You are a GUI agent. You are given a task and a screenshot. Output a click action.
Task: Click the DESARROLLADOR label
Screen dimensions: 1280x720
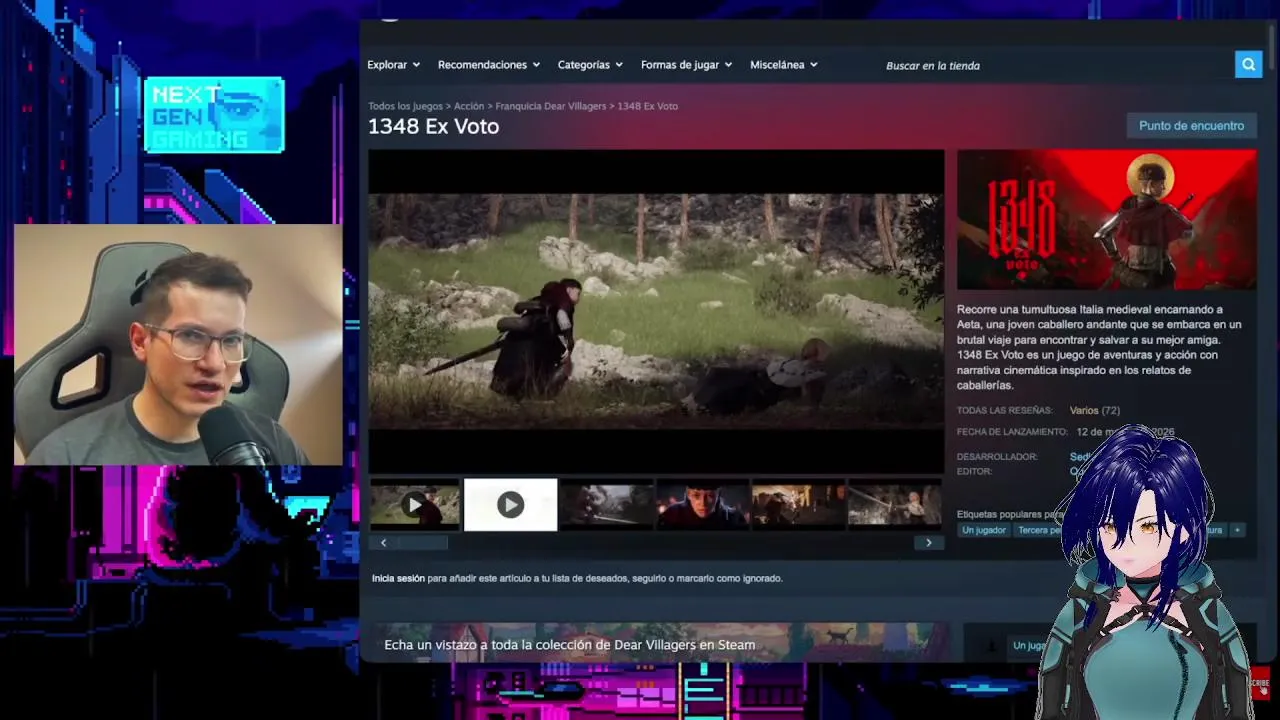[997, 457]
